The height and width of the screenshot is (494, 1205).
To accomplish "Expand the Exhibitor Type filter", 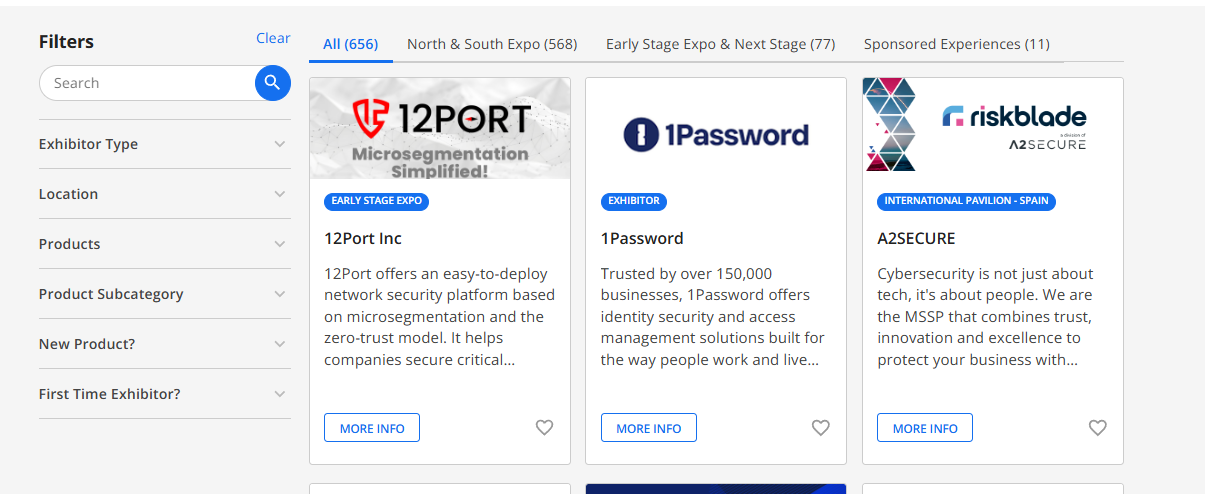I will (279, 144).
